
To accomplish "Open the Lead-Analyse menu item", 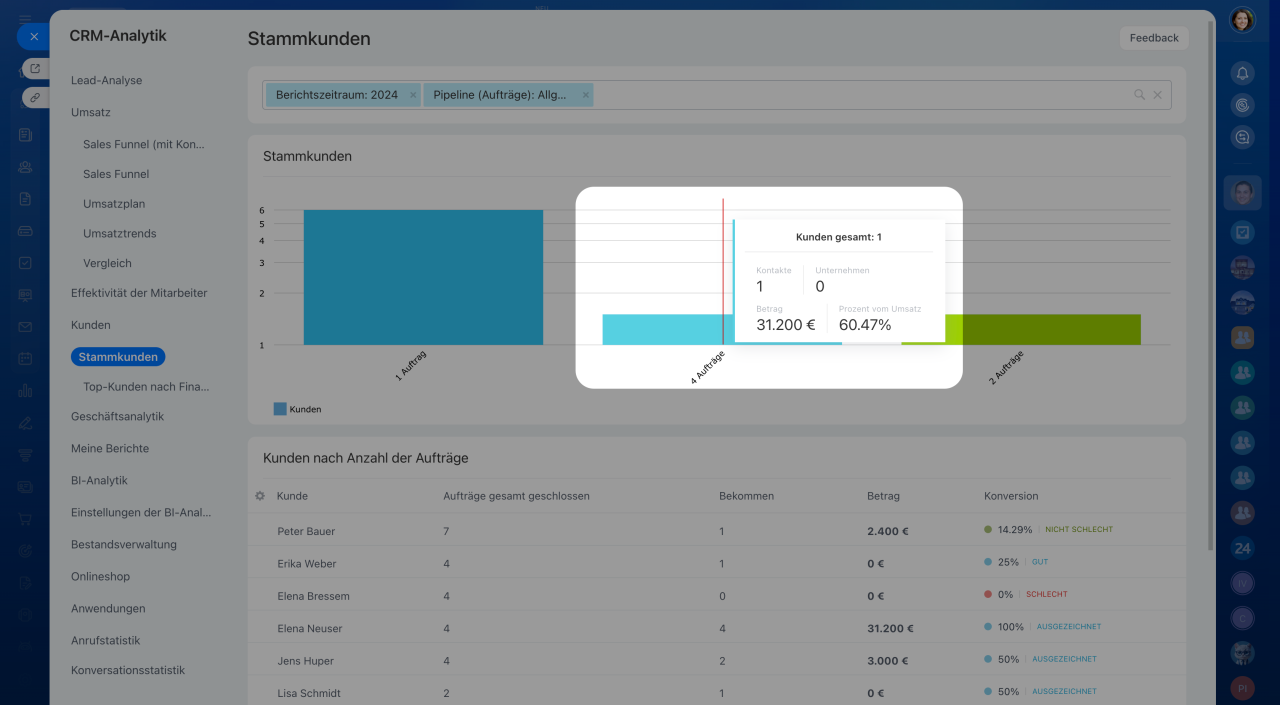I will coord(106,80).
